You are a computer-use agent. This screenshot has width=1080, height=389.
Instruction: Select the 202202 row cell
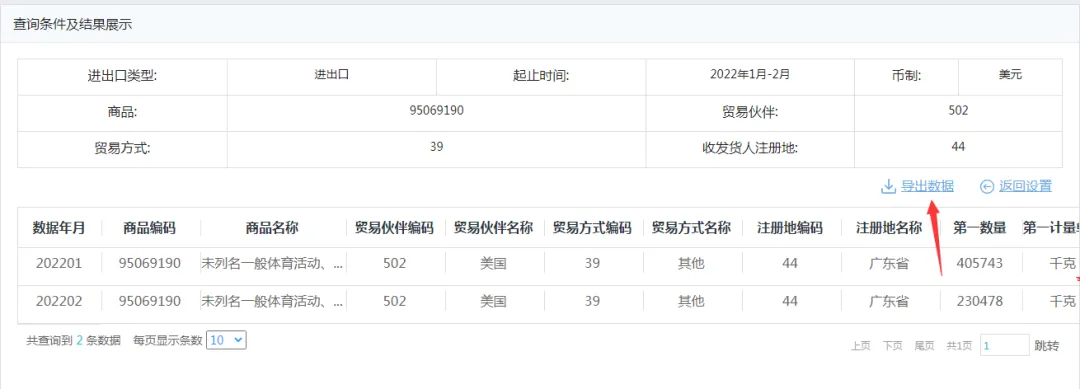point(59,302)
